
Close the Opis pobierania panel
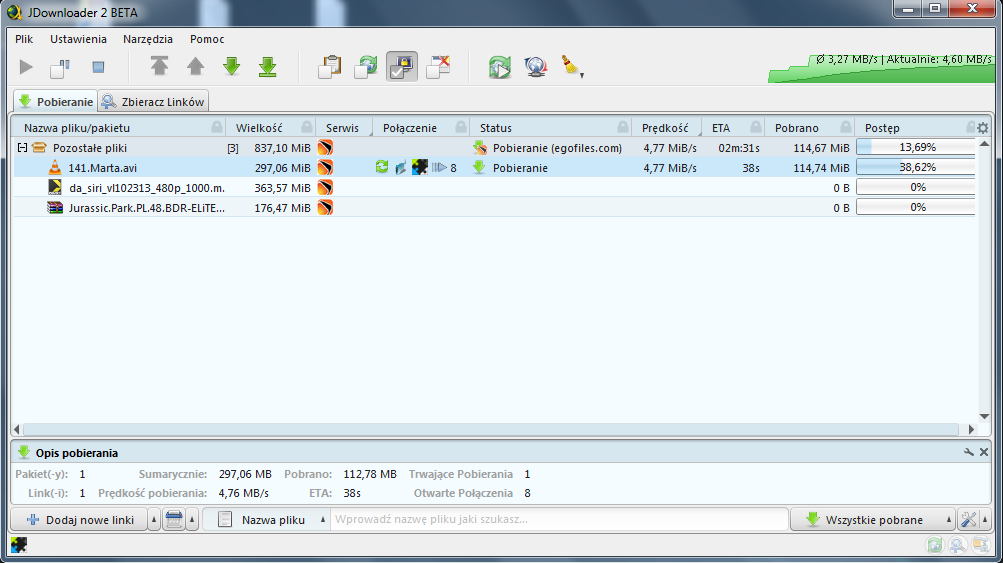pyautogui.click(x=984, y=452)
